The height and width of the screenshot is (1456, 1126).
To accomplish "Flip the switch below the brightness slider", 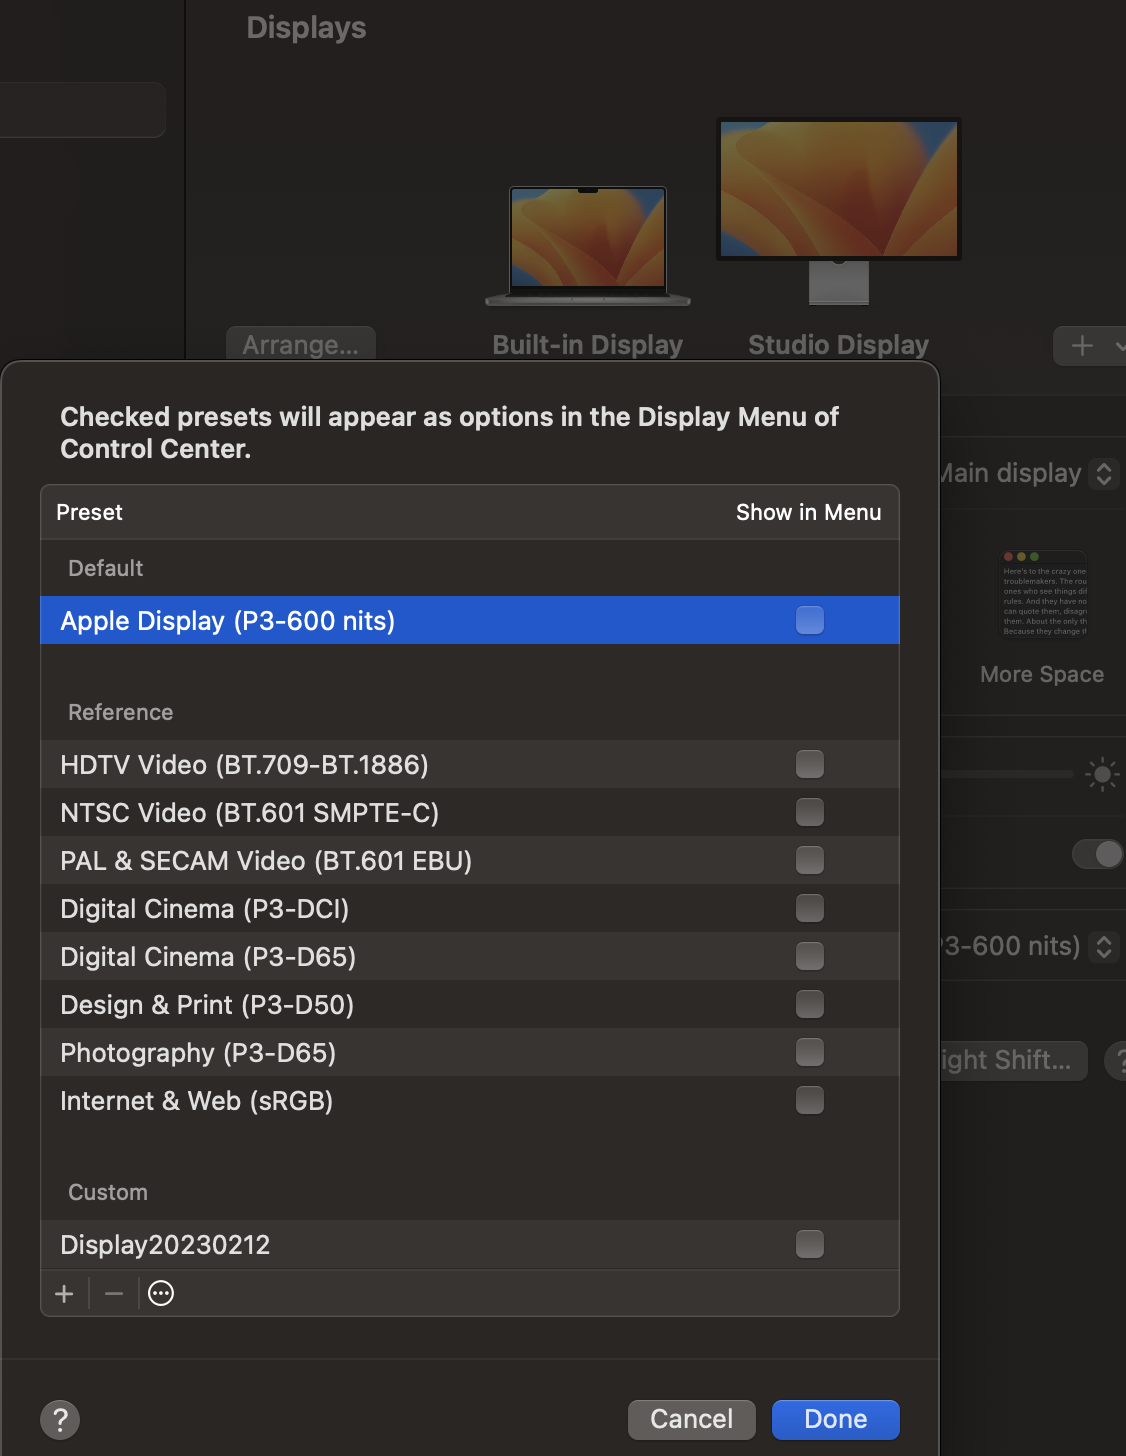I will pos(1098,854).
